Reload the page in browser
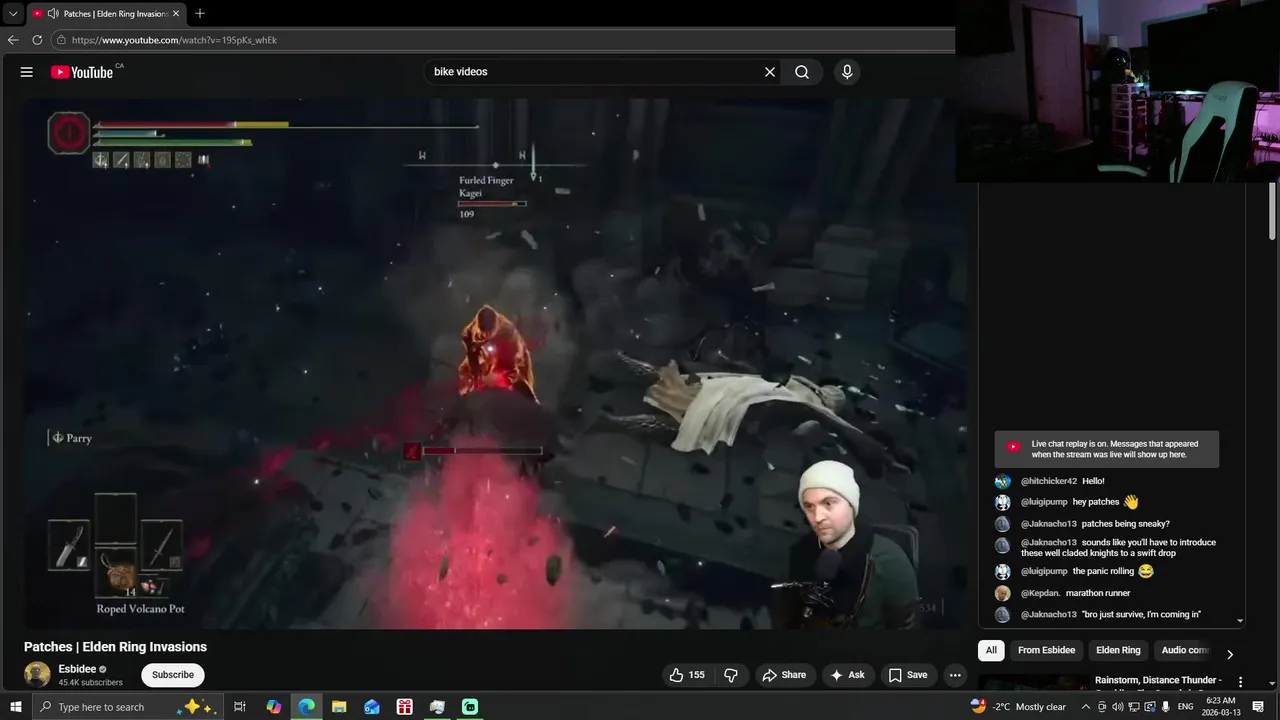This screenshot has width=1280, height=720. tap(37, 40)
